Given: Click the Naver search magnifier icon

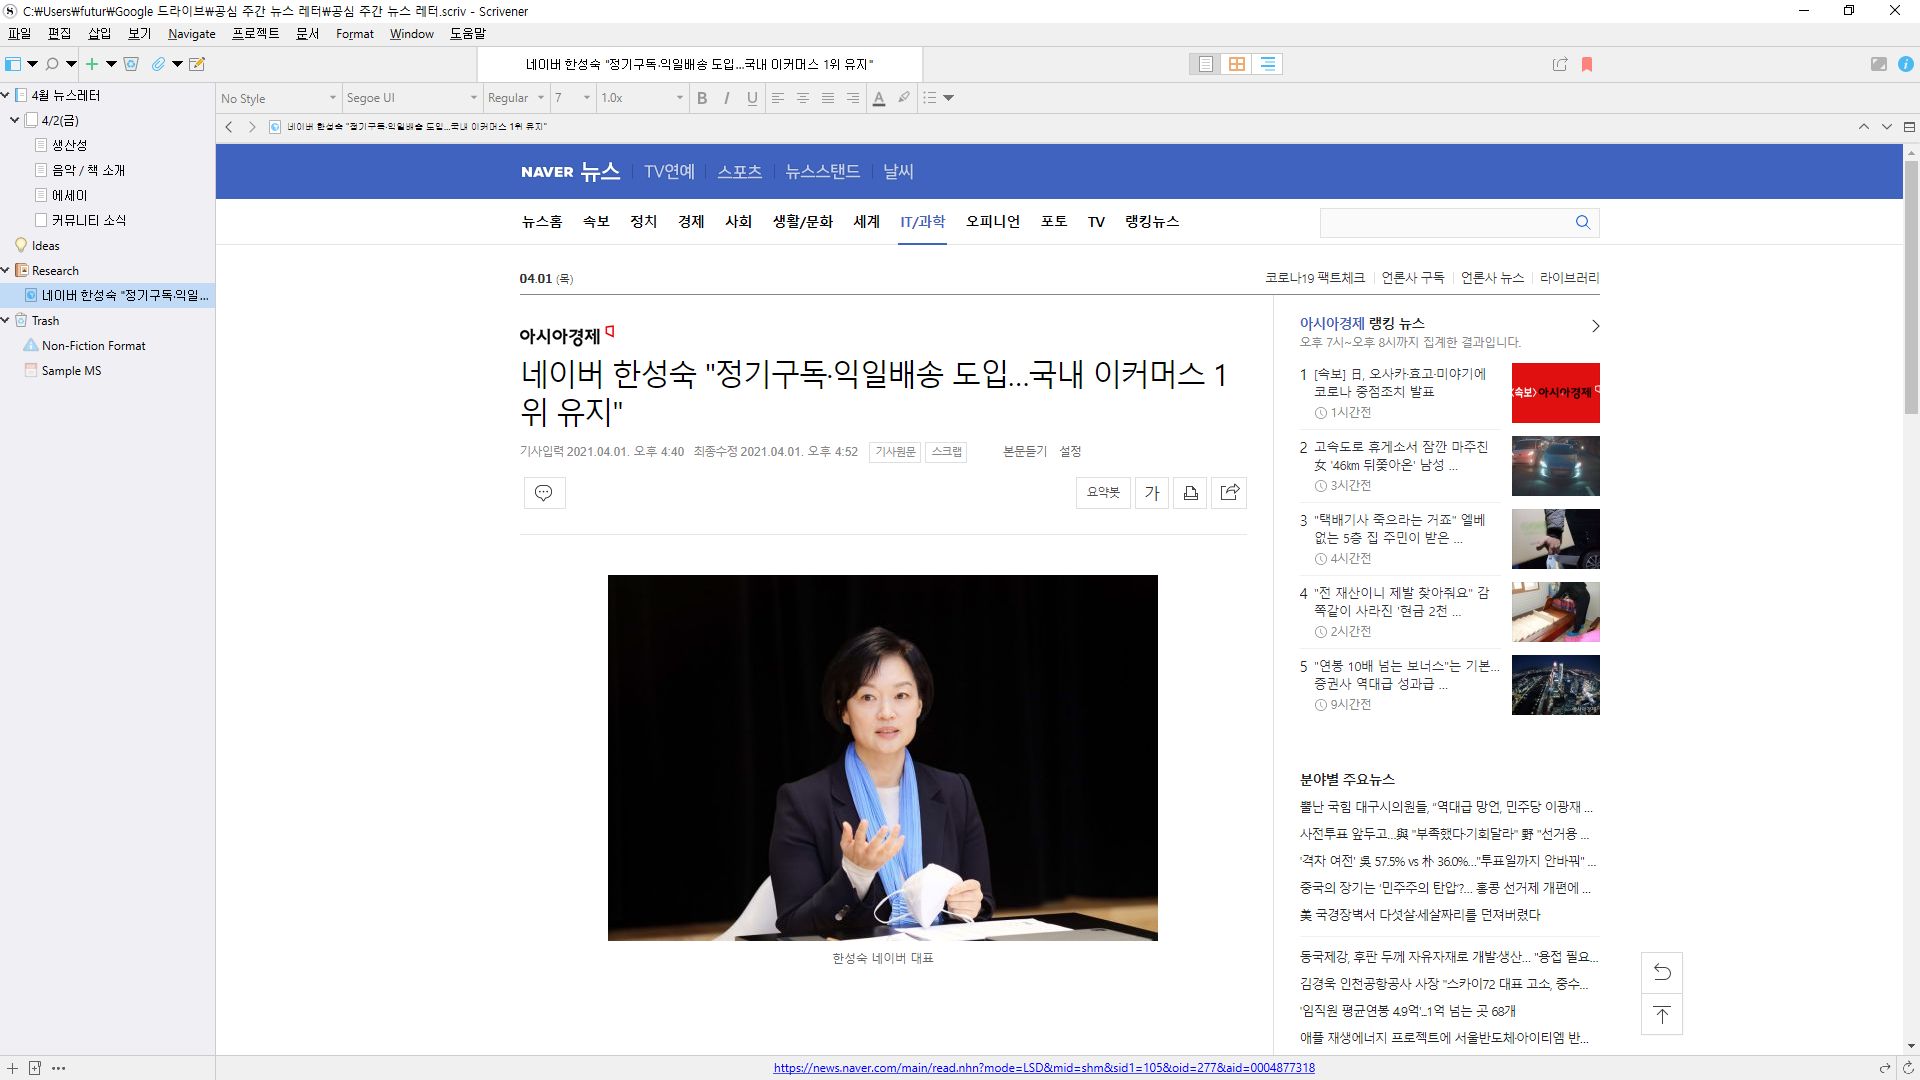Looking at the screenshot, I should click(1583, 222).
